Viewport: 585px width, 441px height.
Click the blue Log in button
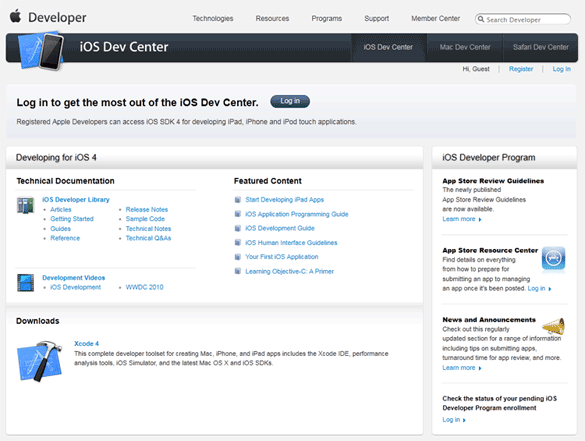pos(290,101)
